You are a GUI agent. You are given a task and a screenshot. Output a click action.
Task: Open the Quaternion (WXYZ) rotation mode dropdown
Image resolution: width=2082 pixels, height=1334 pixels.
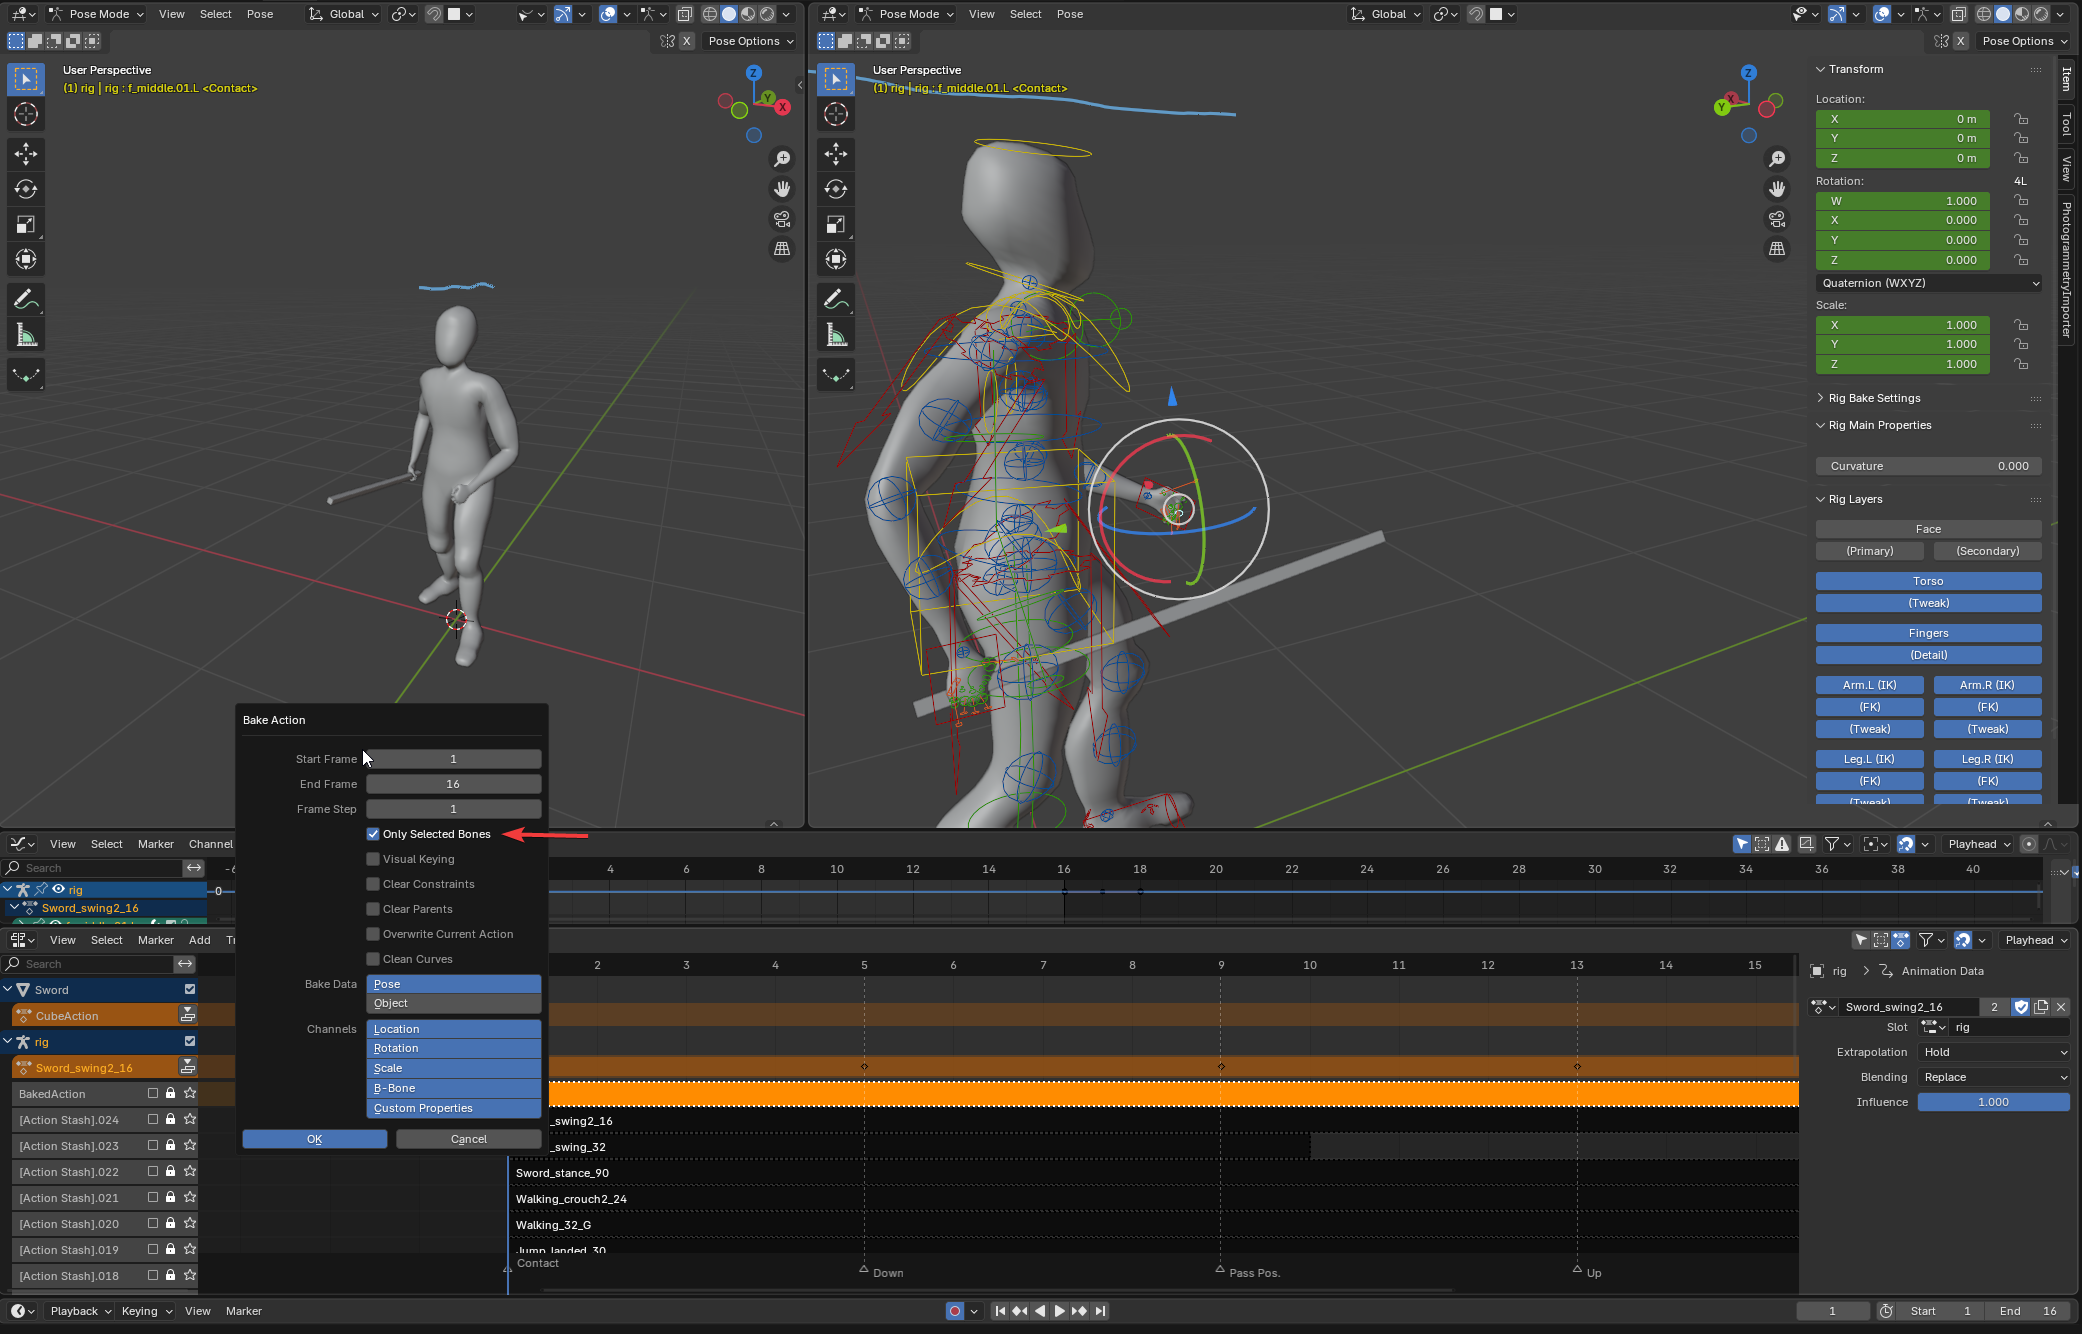tap(1928, 283)
